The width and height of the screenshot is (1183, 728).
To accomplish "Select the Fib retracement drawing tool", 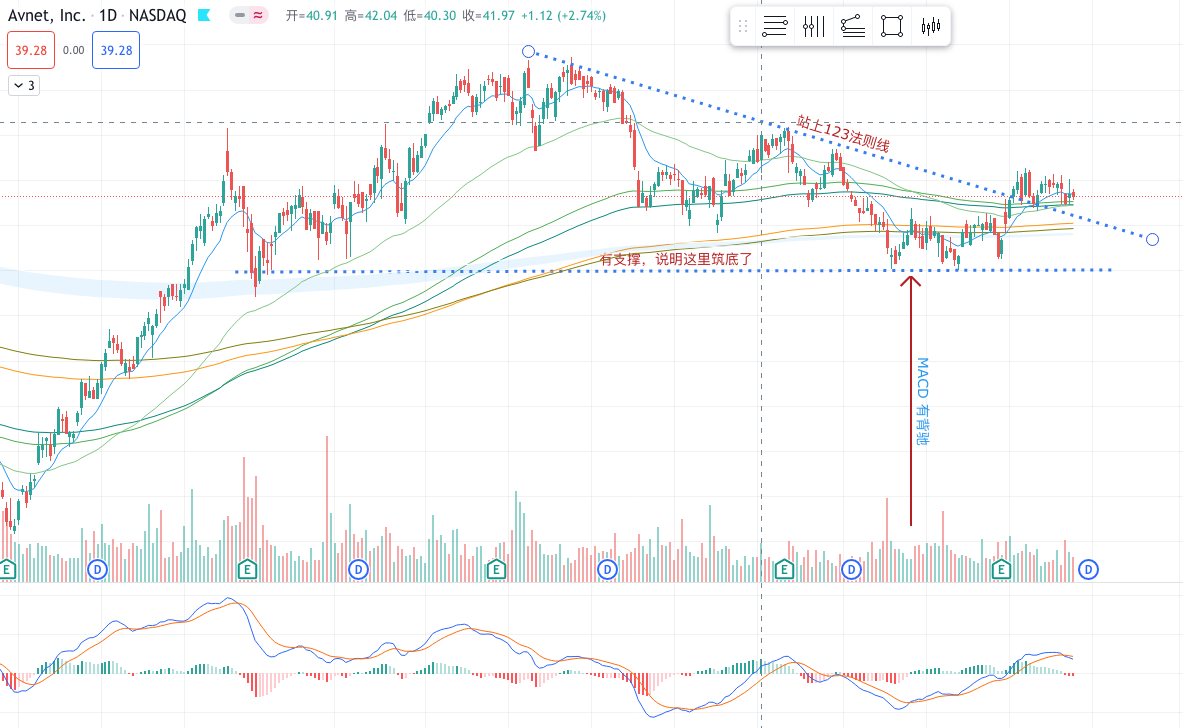I will pyautogui.click(x=773, y=27).
